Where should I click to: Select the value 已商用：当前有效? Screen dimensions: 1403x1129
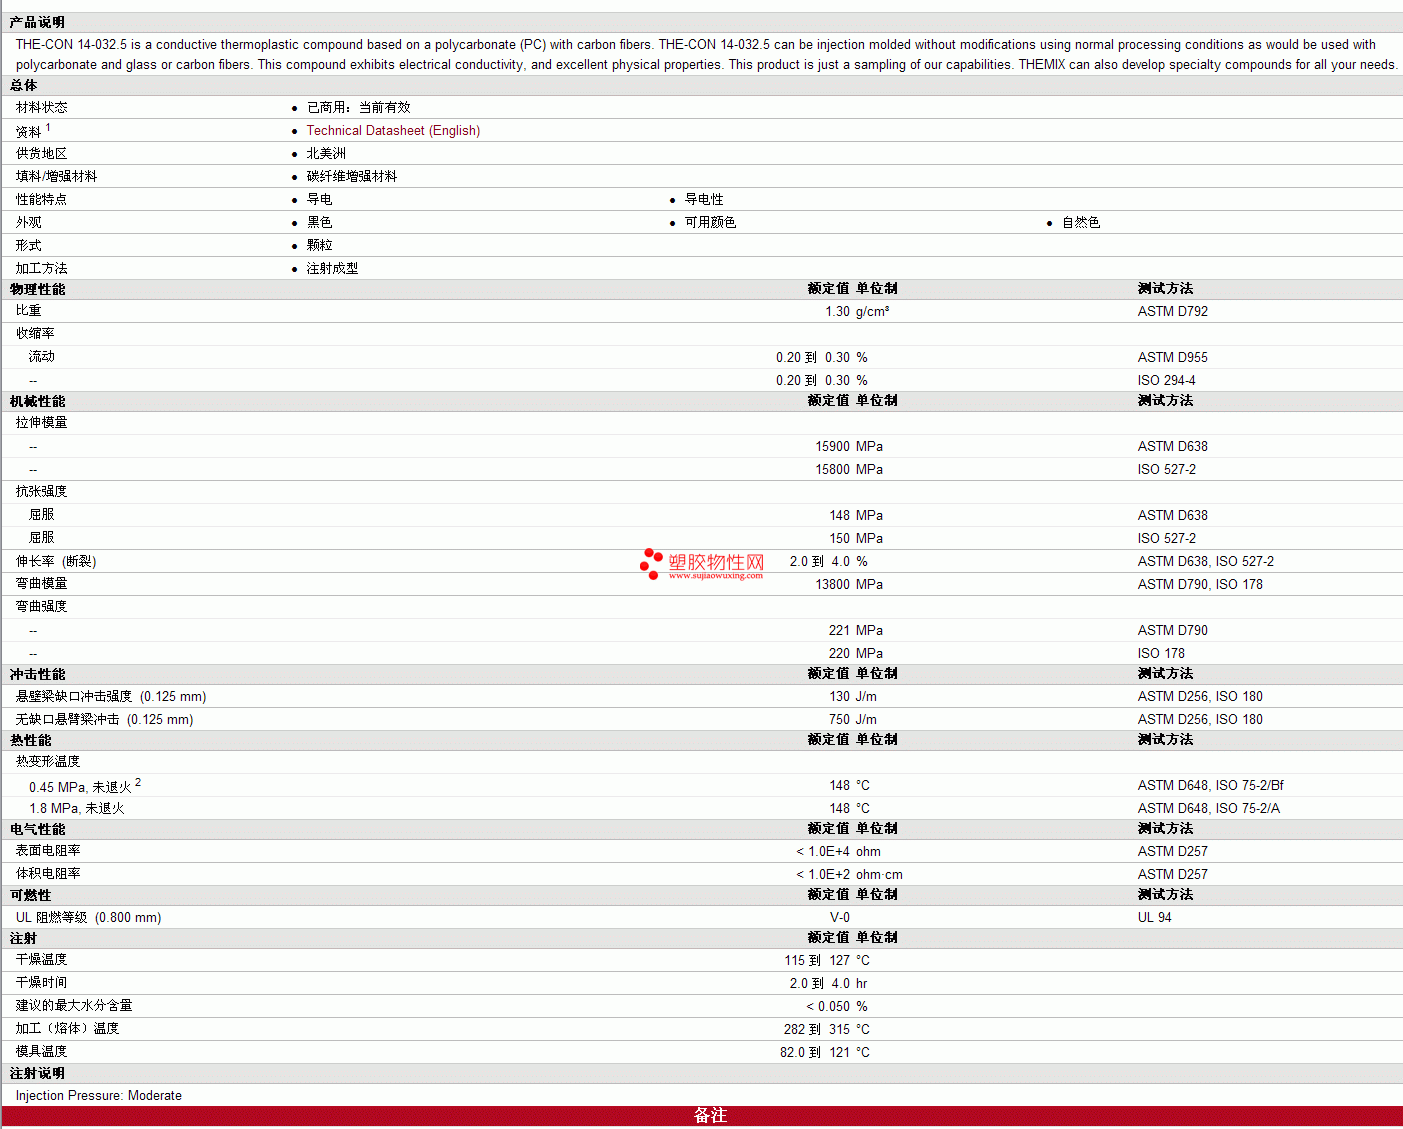(x=359, y=108)
